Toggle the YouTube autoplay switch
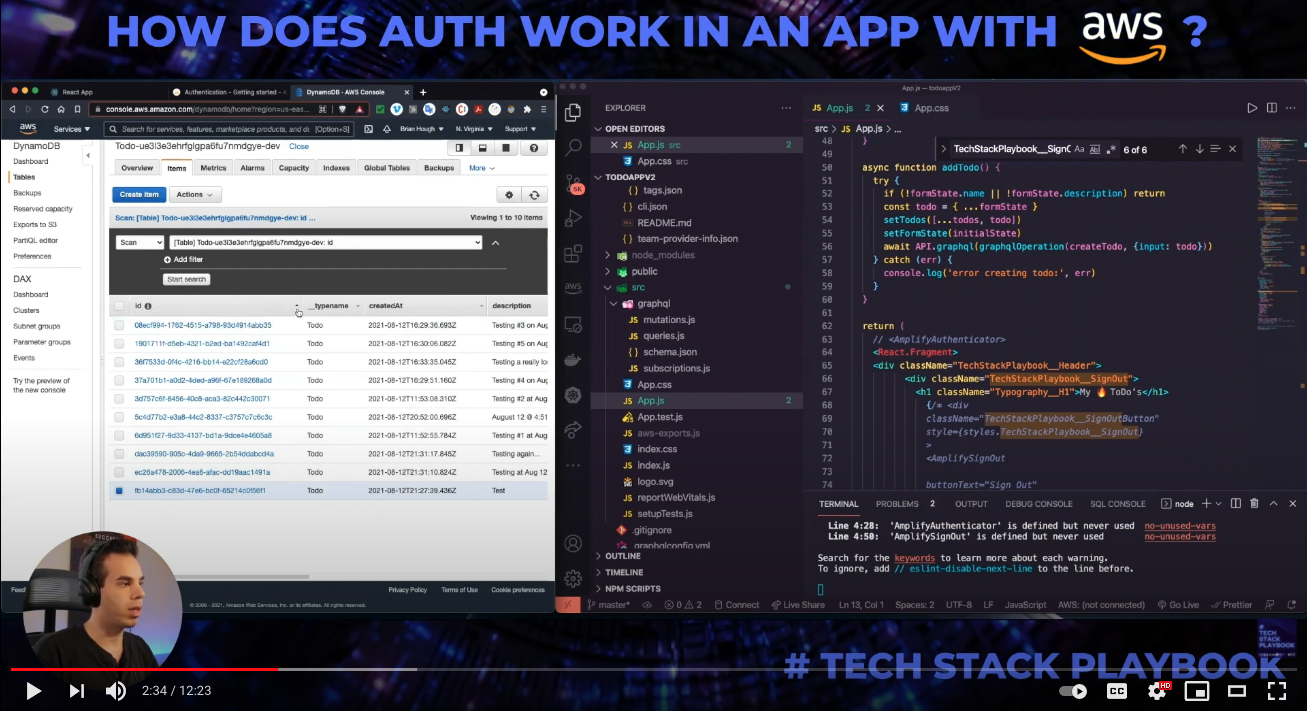The image size is (1307, 711). (1073, 691)
